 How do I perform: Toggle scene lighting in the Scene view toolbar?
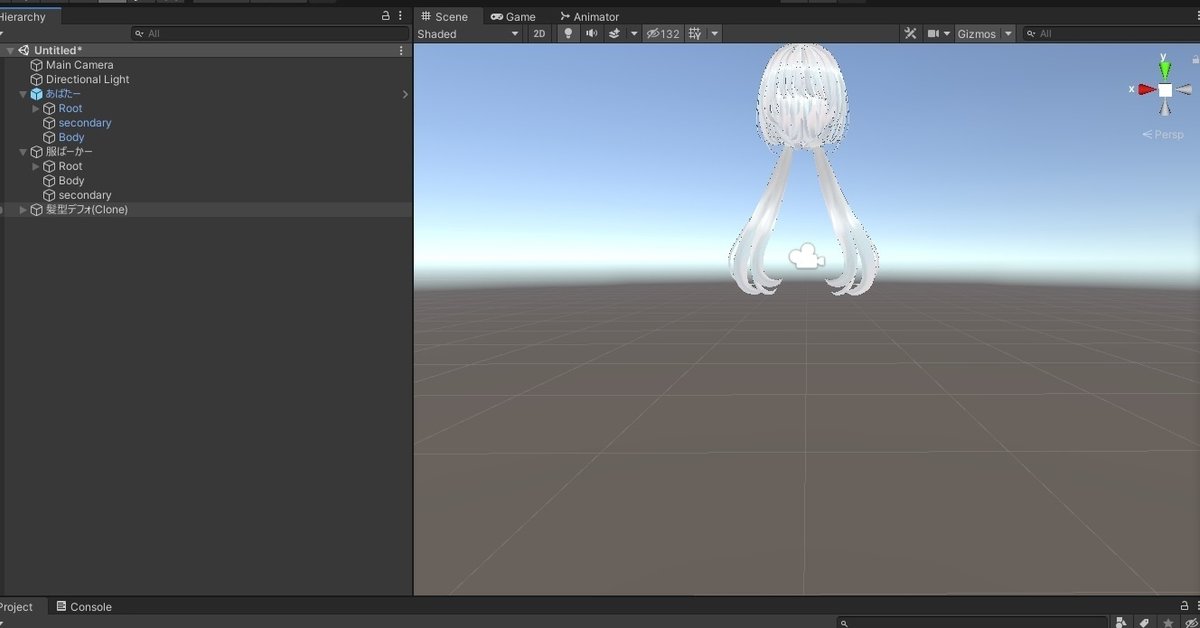tap(568, 33)
